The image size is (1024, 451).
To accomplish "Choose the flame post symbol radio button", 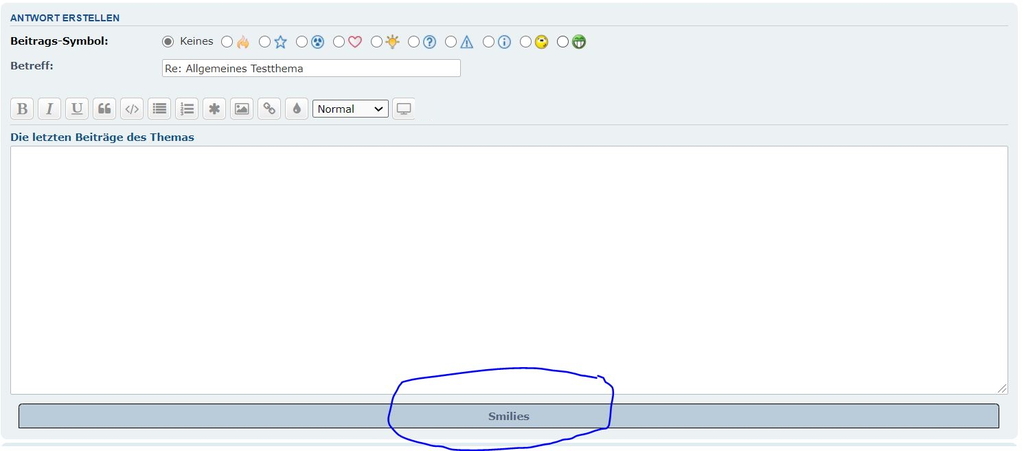I will [227, 42].
